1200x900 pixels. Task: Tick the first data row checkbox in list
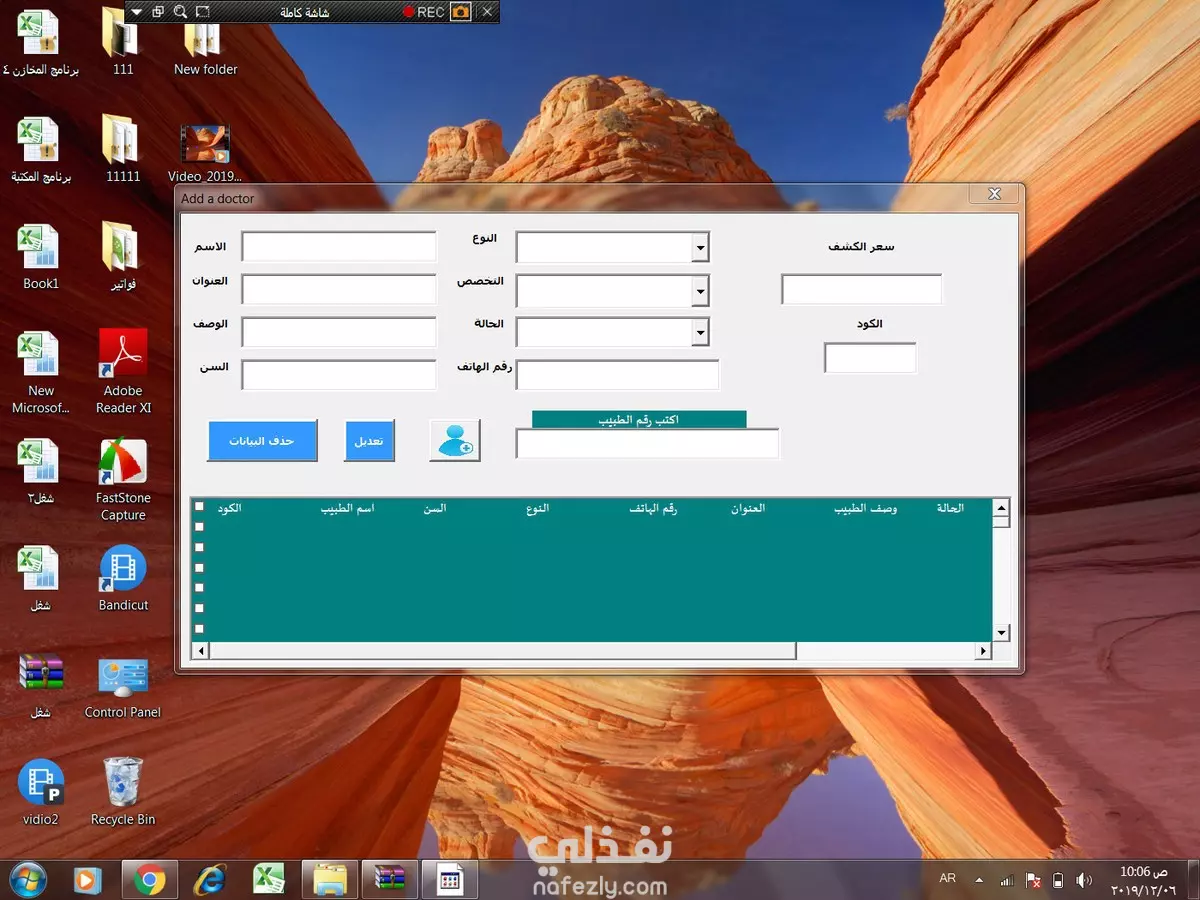pos(199,527)
